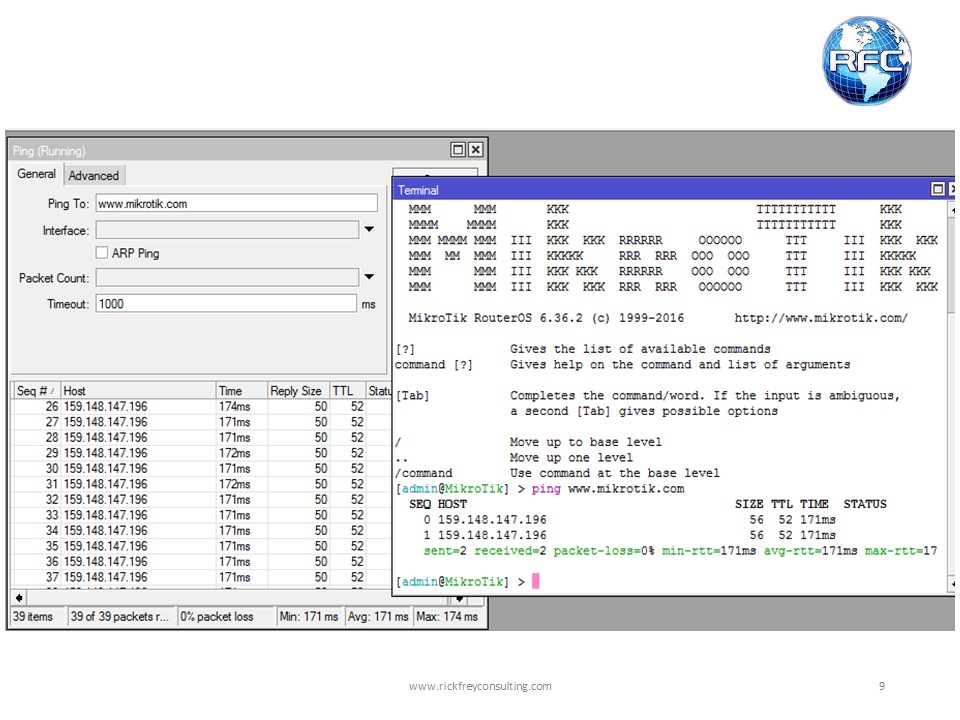This screenshot has height=720, width=960.
Task: Click the horizontal scroll left arrow
Action: tap(19, 598)
